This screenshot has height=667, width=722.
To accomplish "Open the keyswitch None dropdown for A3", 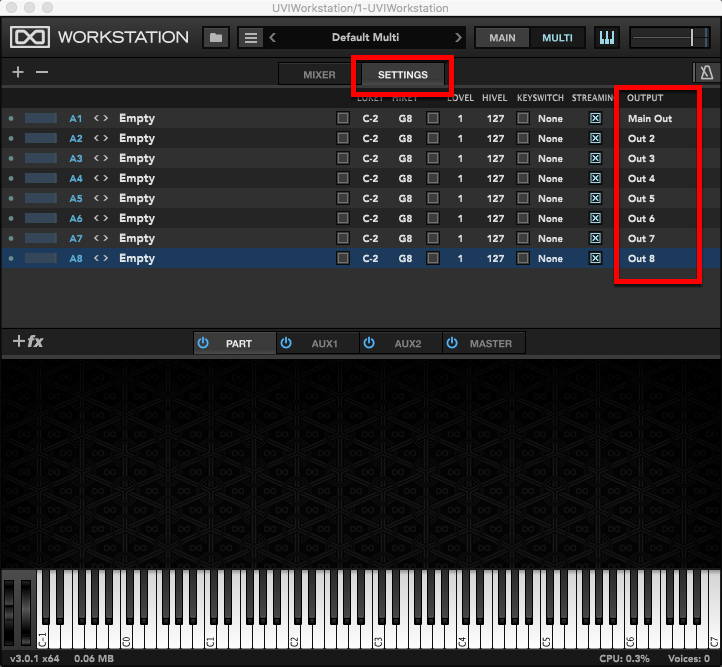I will tap(550, 159).
